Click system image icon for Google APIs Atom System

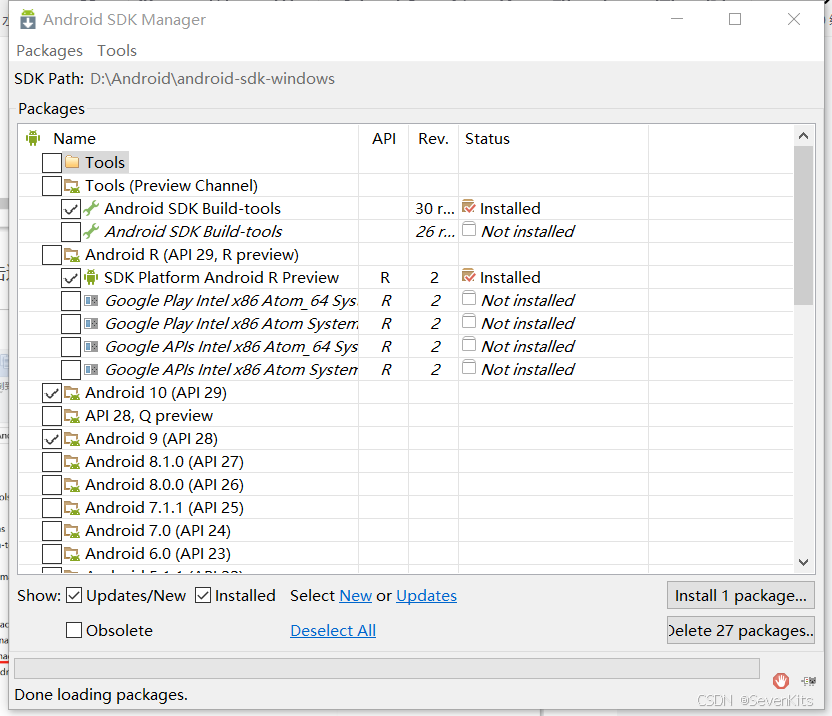click(x=91, y=369)
